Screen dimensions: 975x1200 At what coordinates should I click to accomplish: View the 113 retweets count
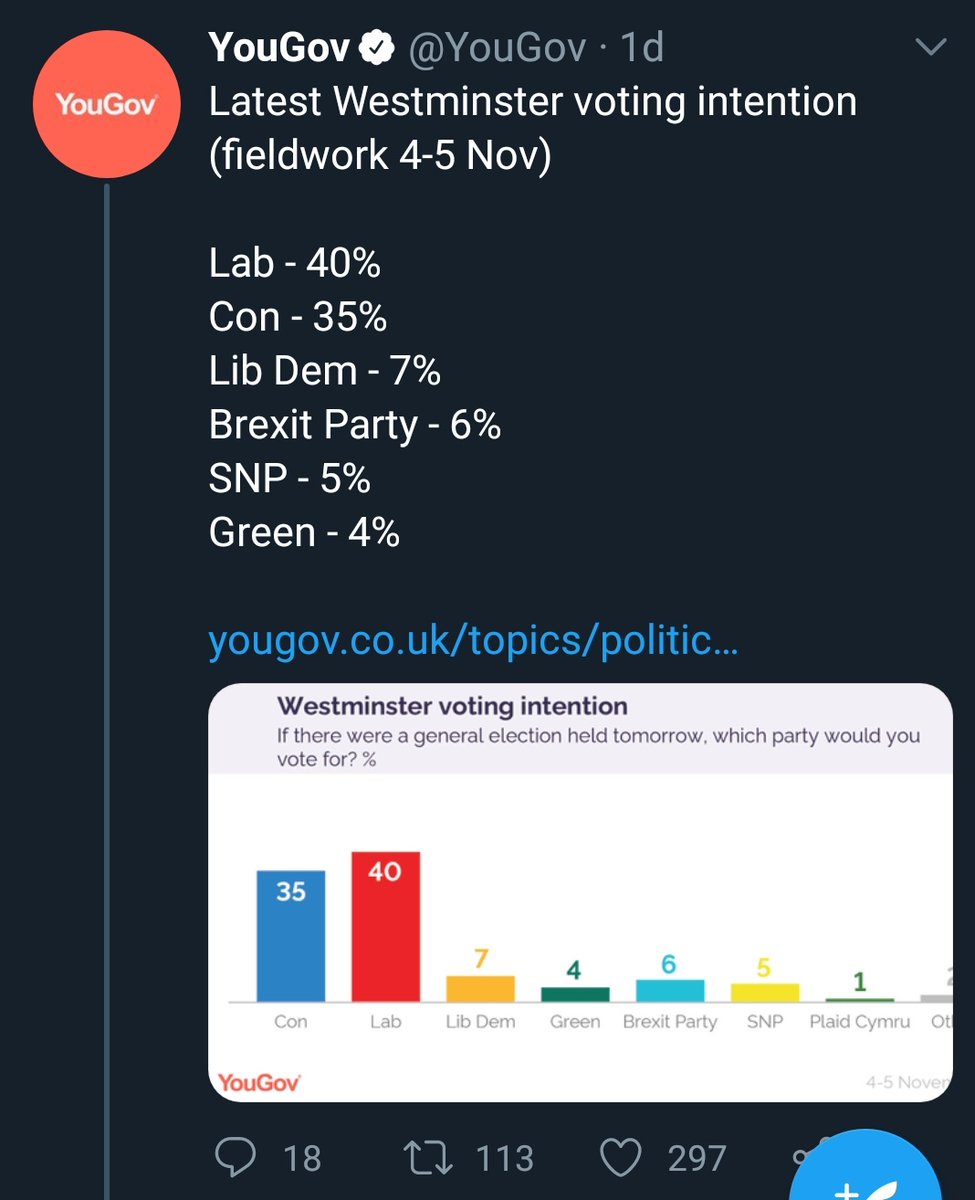coord(505,1158)
